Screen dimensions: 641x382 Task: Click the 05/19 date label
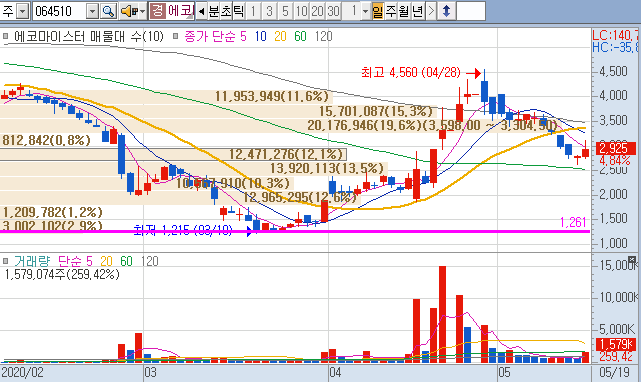tap(614, 373)
